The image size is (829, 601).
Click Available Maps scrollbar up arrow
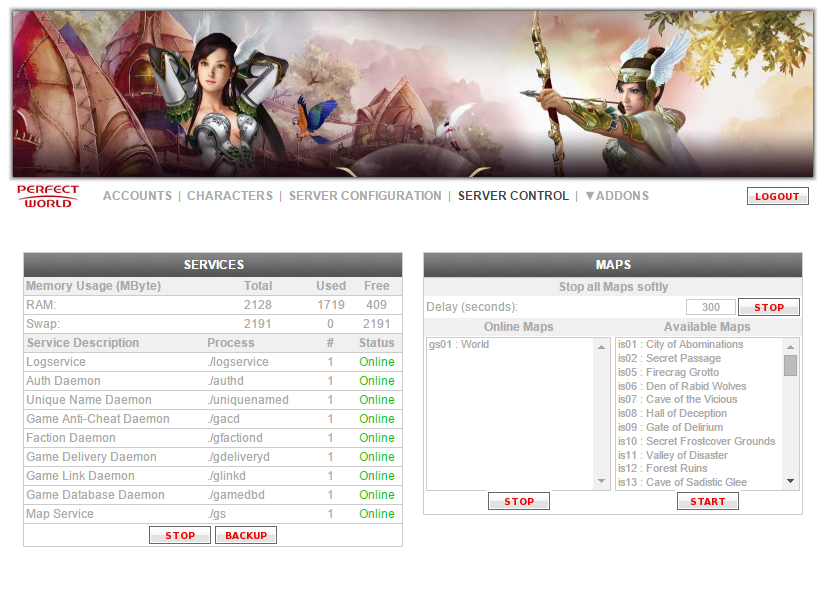pos(790,347)
